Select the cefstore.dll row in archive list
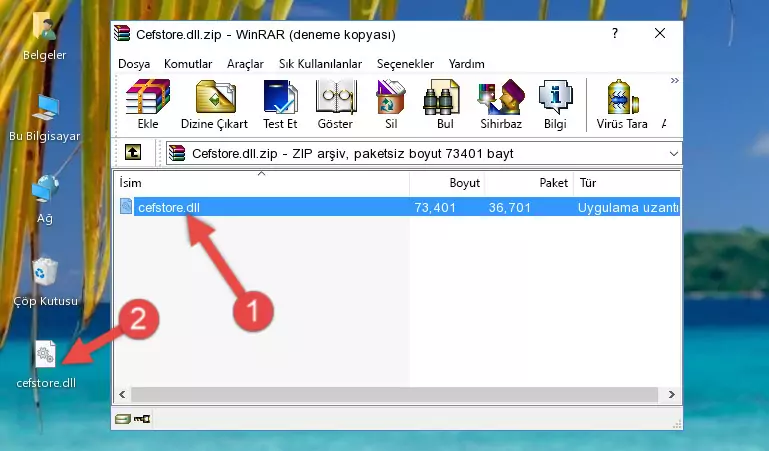769x451 pixels. pyautogui.click(x=398, y=207)
